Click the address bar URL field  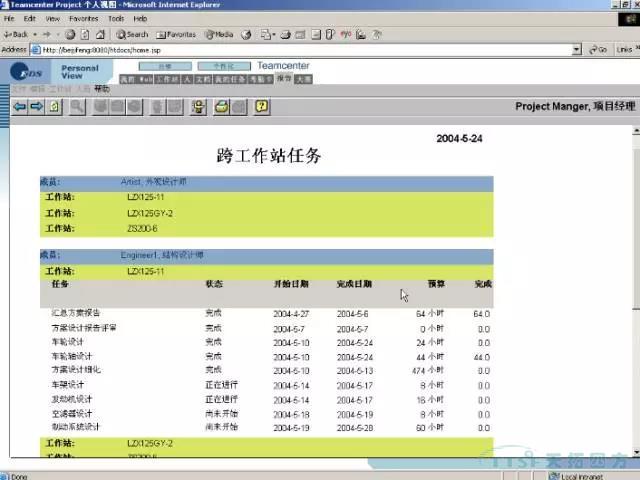pyautogui.click(x=300, y=49)
